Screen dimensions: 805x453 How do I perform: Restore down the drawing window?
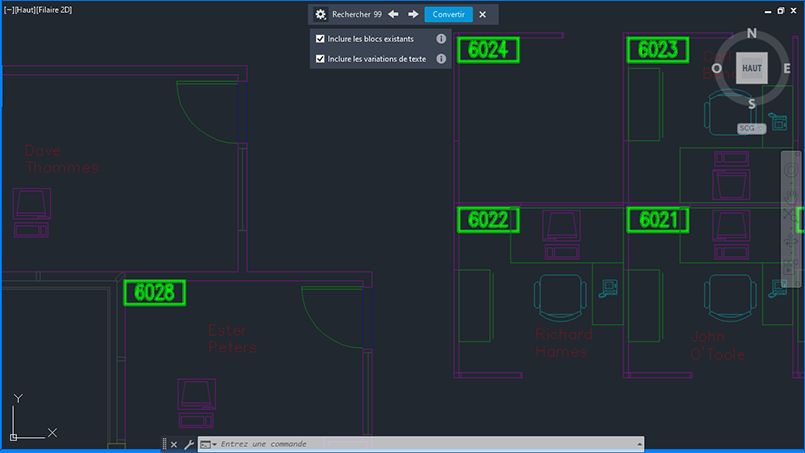tap(780, 10)
